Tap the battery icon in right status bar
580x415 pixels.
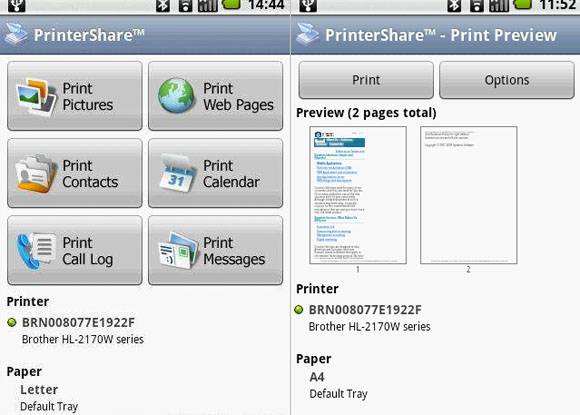click(x=523, y=4)
